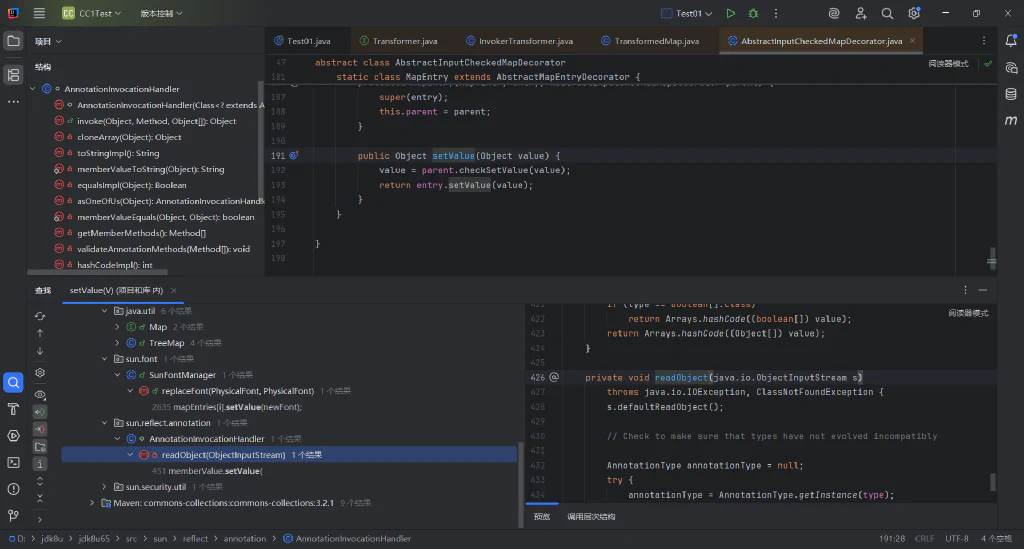The image size is (1024, 549).
Task: Open the CC1Test project dropdown
Action: pyautogui.click(x=91, y=13)
